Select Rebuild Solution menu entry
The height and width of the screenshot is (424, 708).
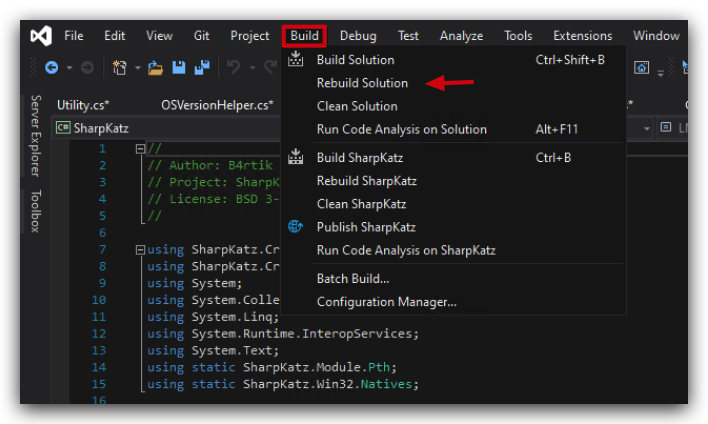[x=453, y=83]
